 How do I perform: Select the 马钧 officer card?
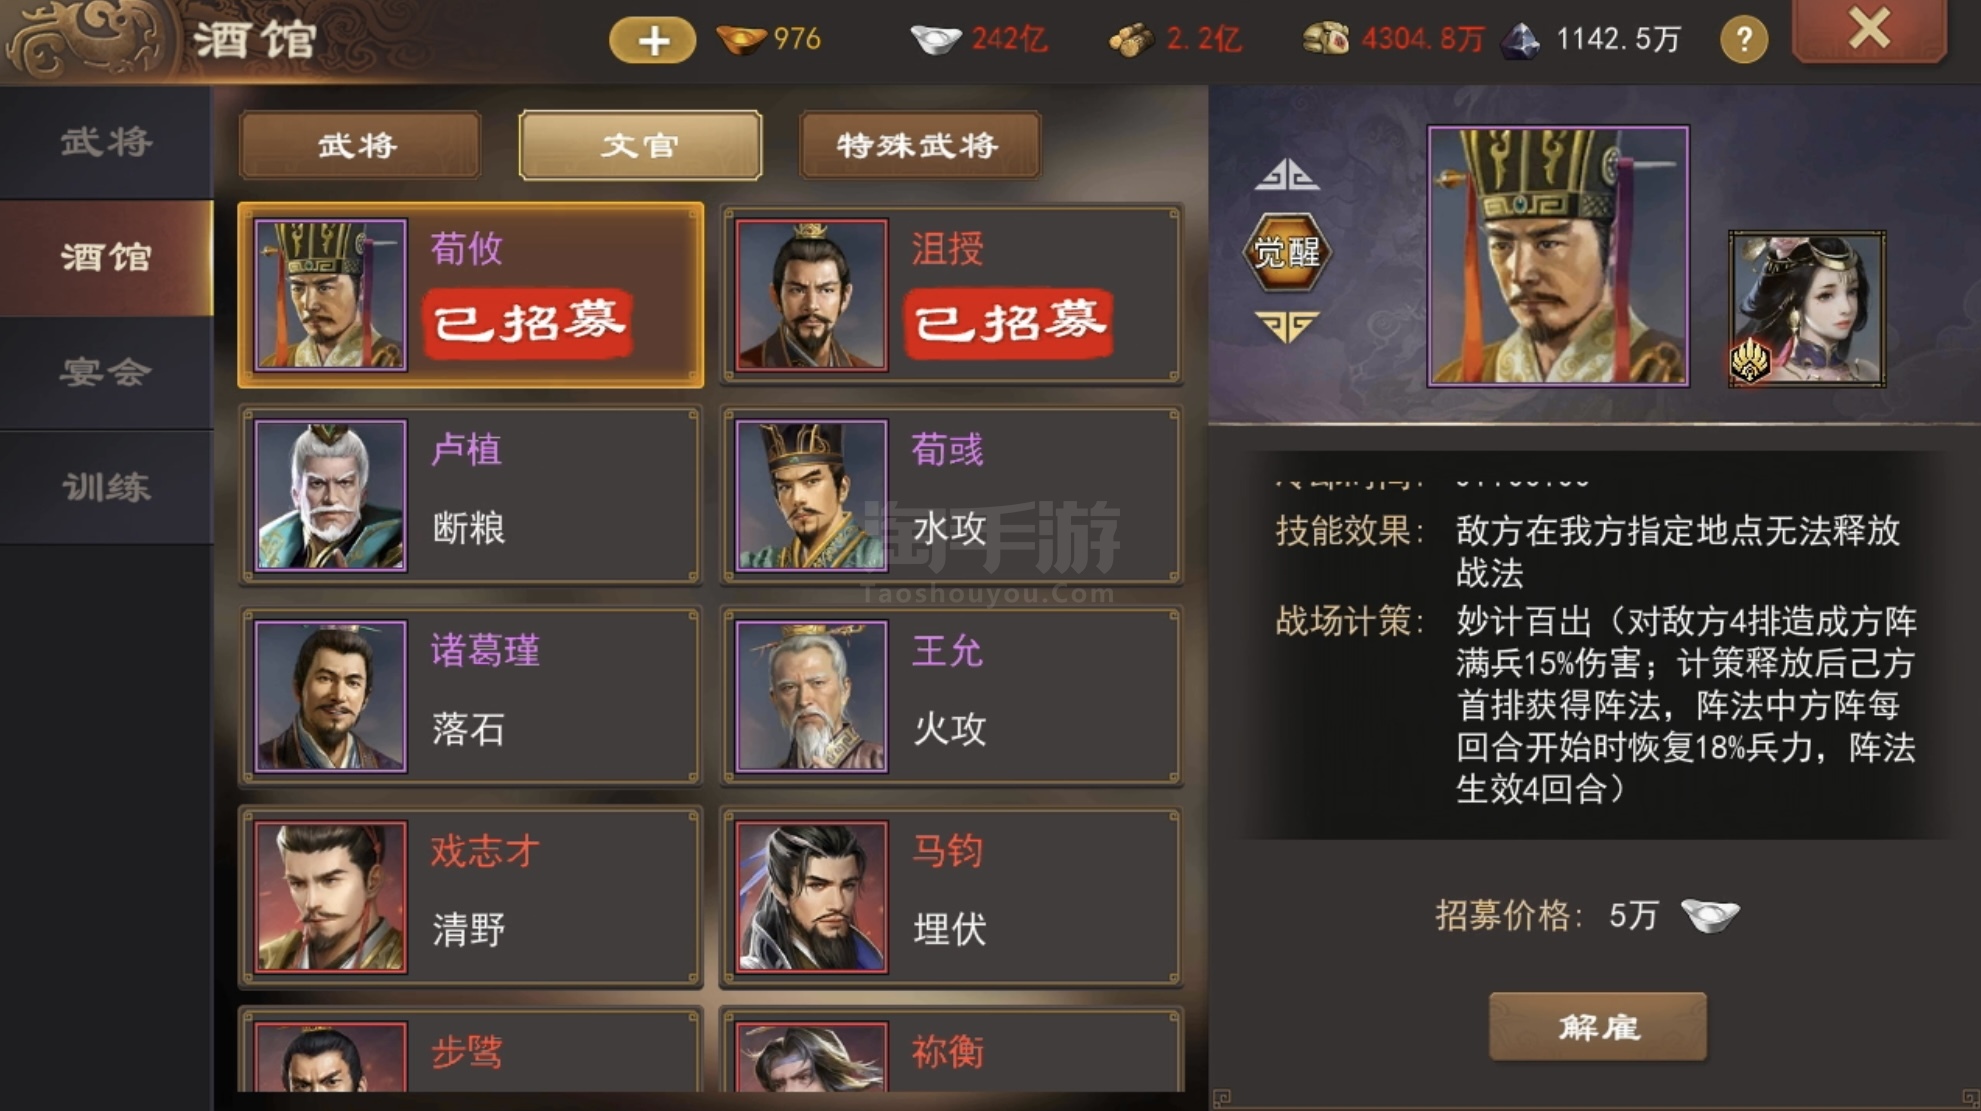951,897
